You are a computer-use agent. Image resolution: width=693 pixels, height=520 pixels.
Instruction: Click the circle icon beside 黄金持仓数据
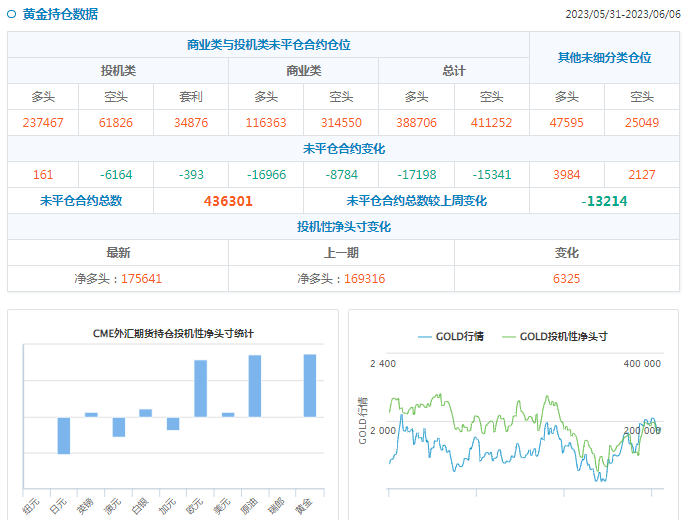point(12,15)
